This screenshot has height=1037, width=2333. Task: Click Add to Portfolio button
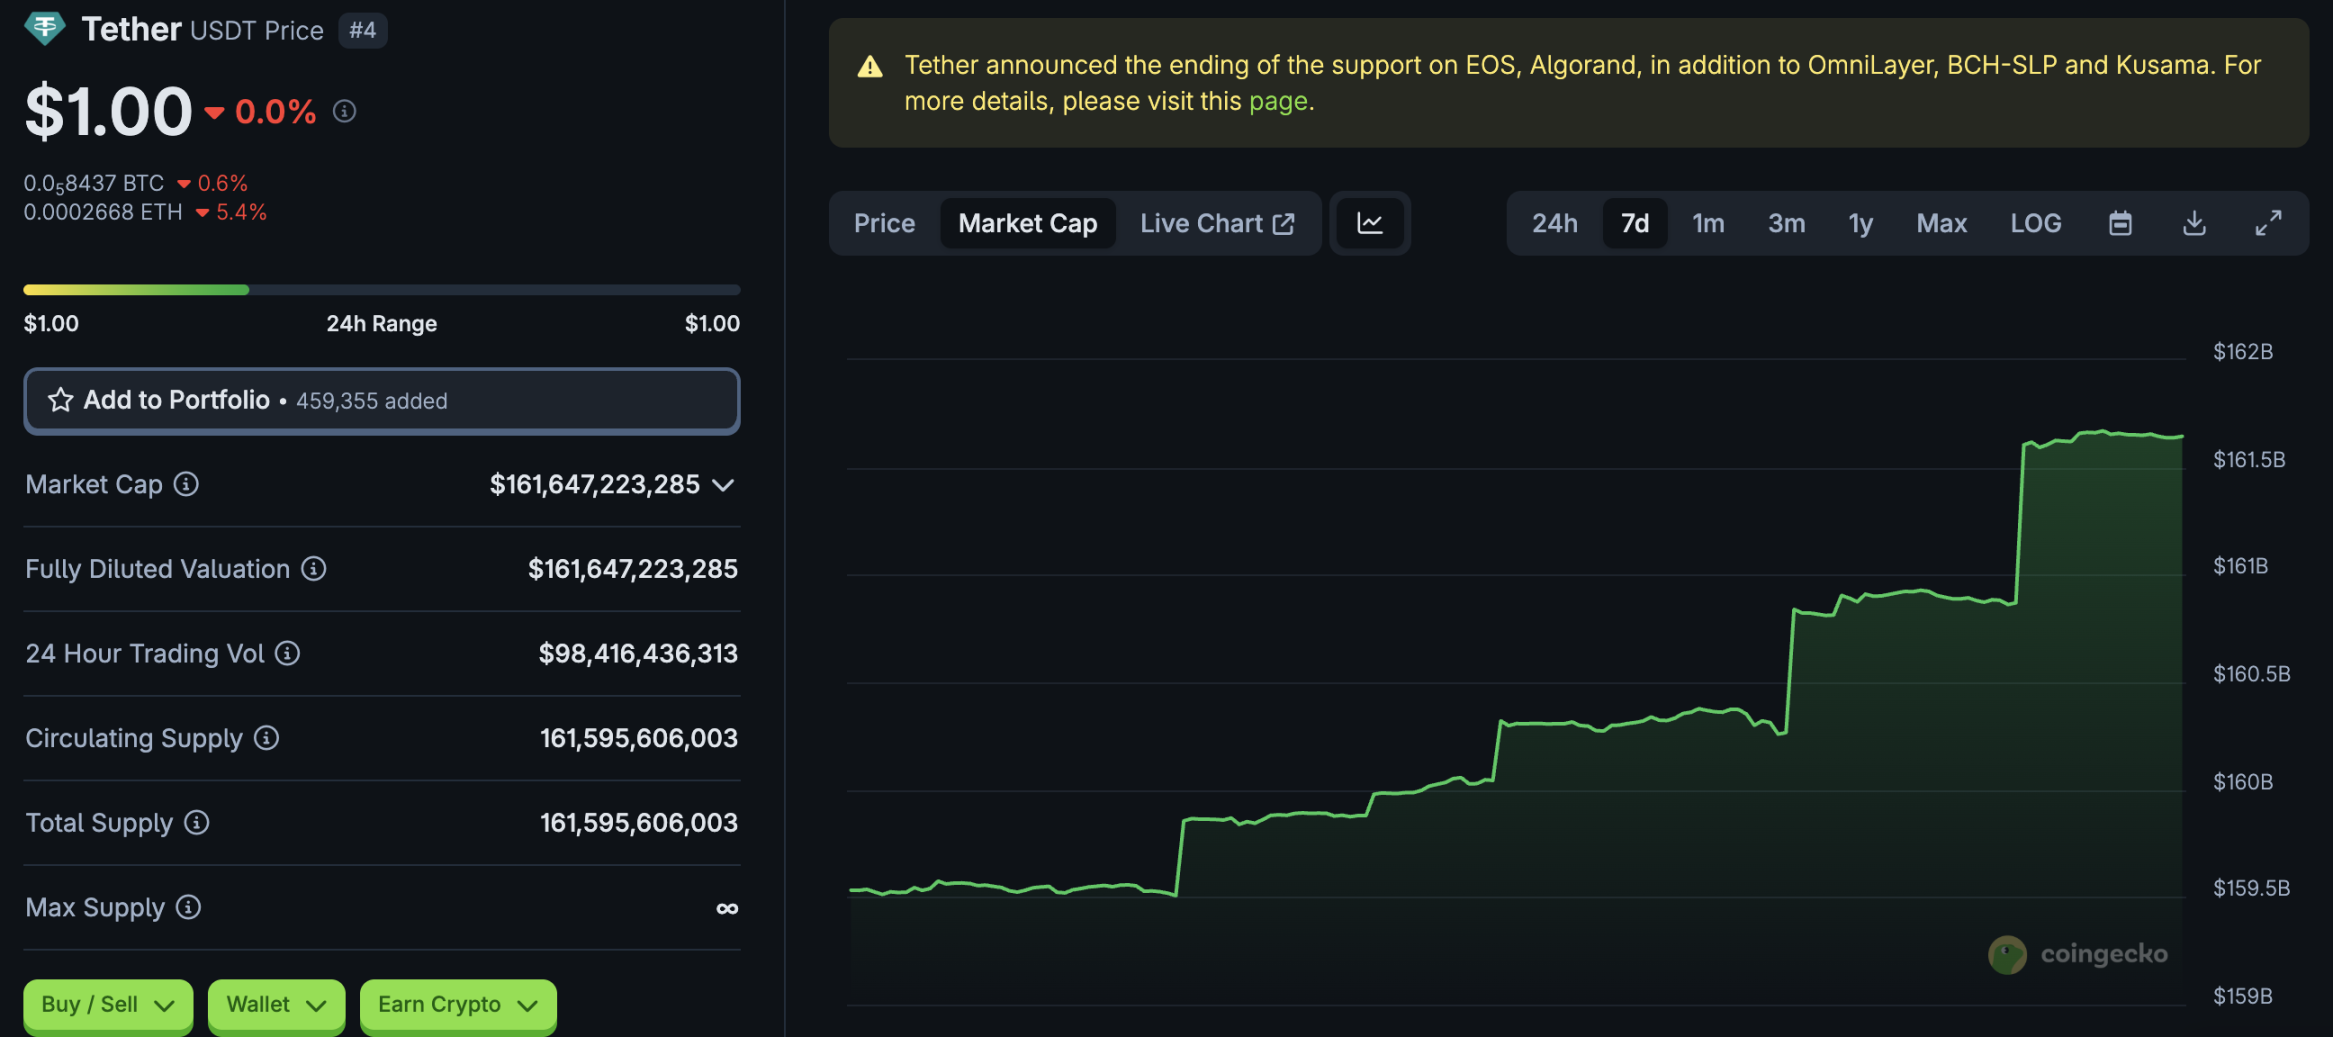(382, 401)
